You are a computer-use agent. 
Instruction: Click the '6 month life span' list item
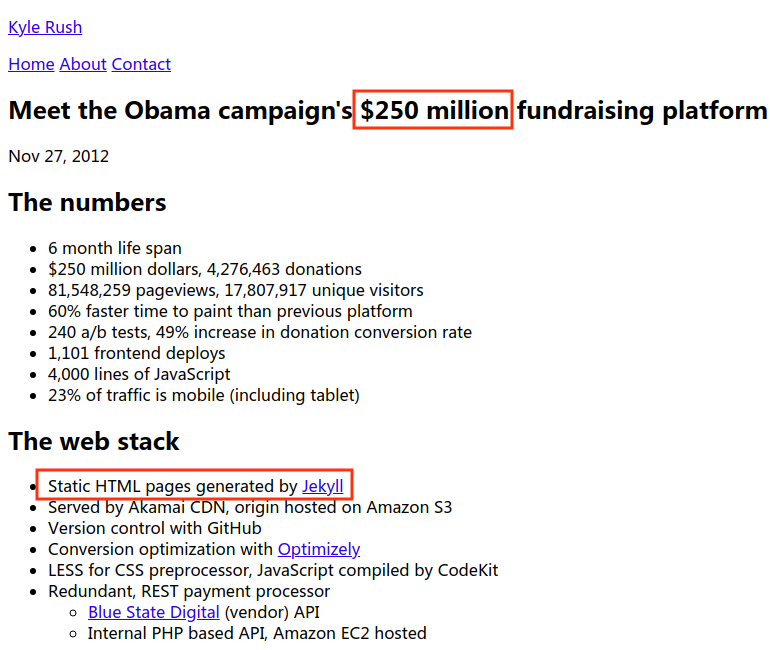pos(115,248)
